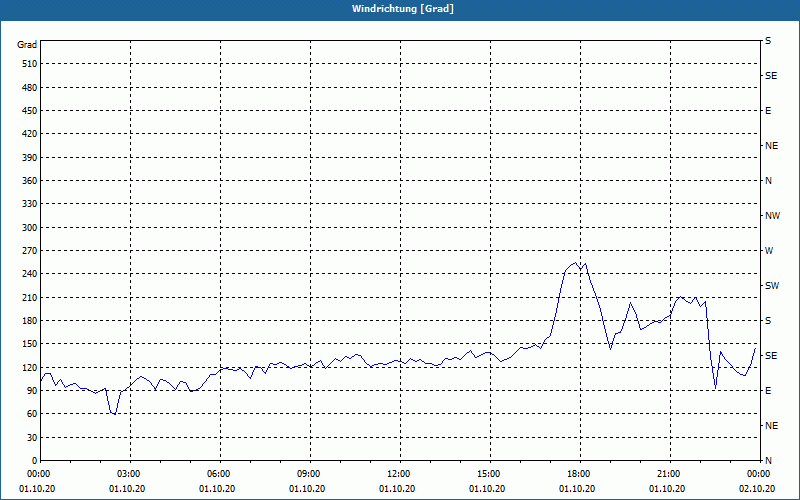Click the SW compass label
Screen dimensions: 800x500
click(772, 286)
